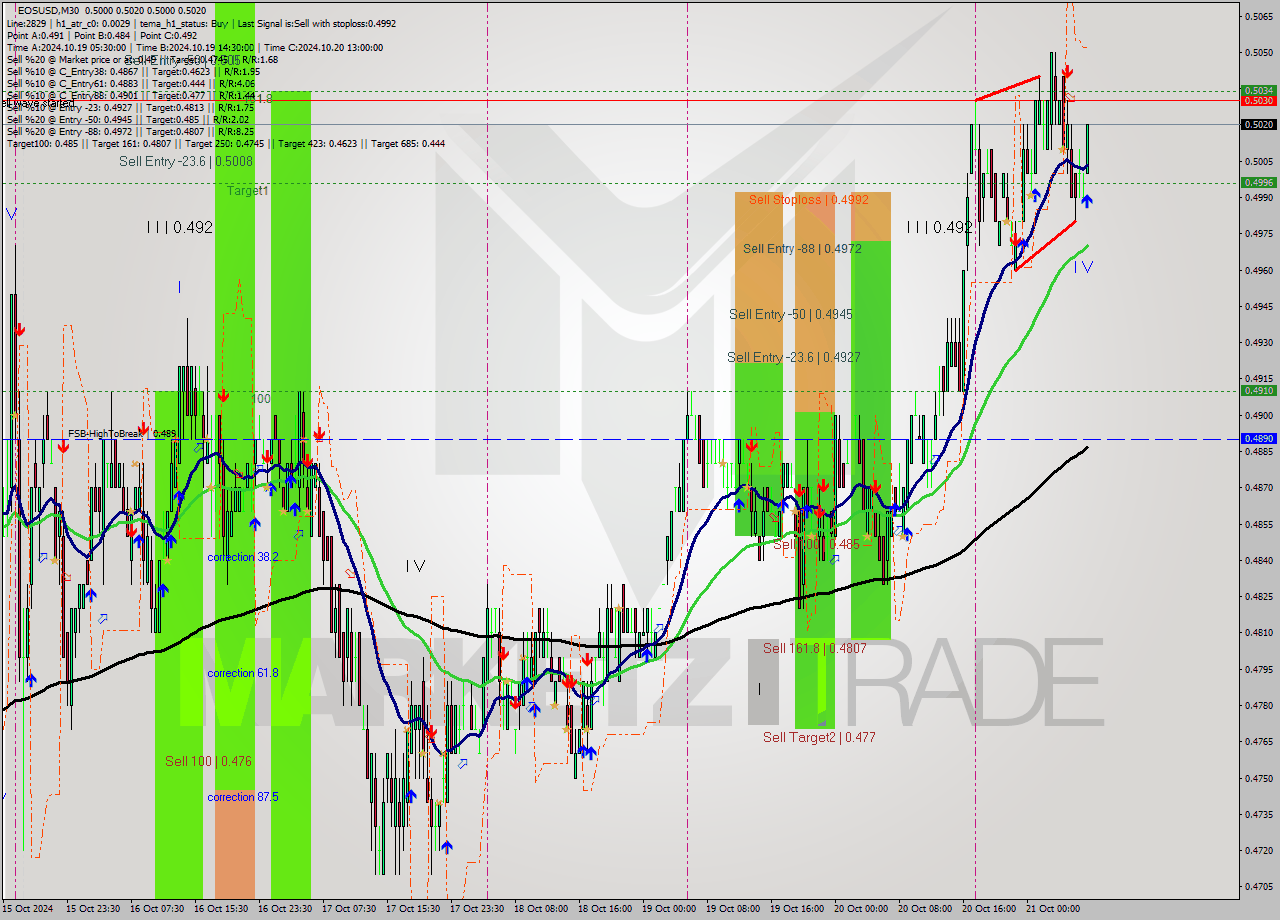
Task: Click the 'Sell 100 | 0.476' label
Action: tap(208, 761)
